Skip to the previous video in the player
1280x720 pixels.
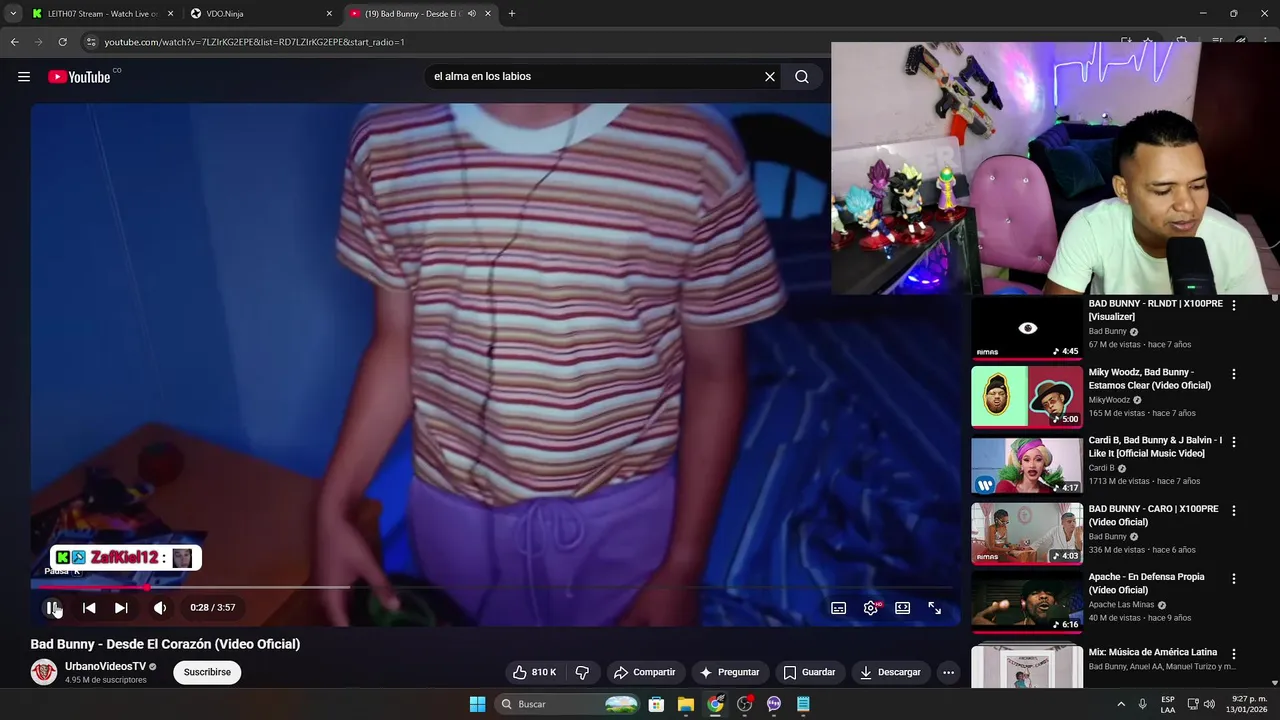click(89, 608)
